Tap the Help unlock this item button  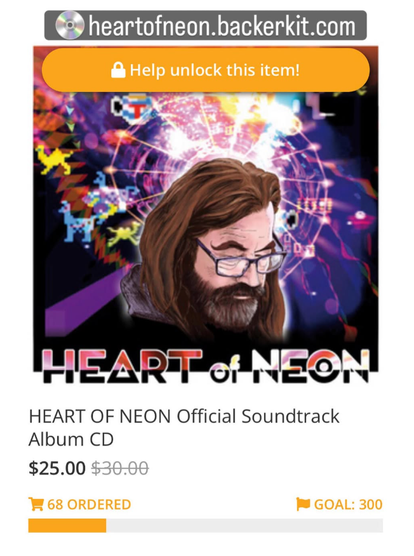coord(206,70)
